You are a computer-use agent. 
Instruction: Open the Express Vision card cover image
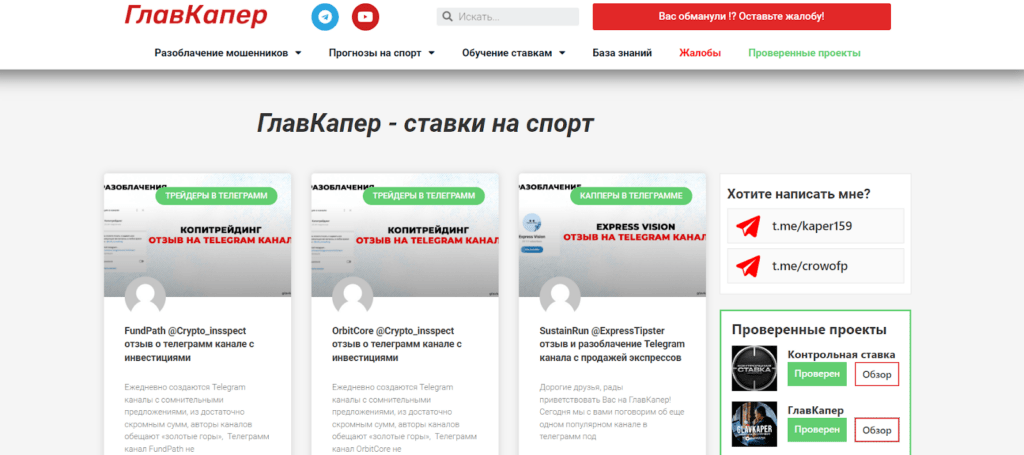pos(613,235)
